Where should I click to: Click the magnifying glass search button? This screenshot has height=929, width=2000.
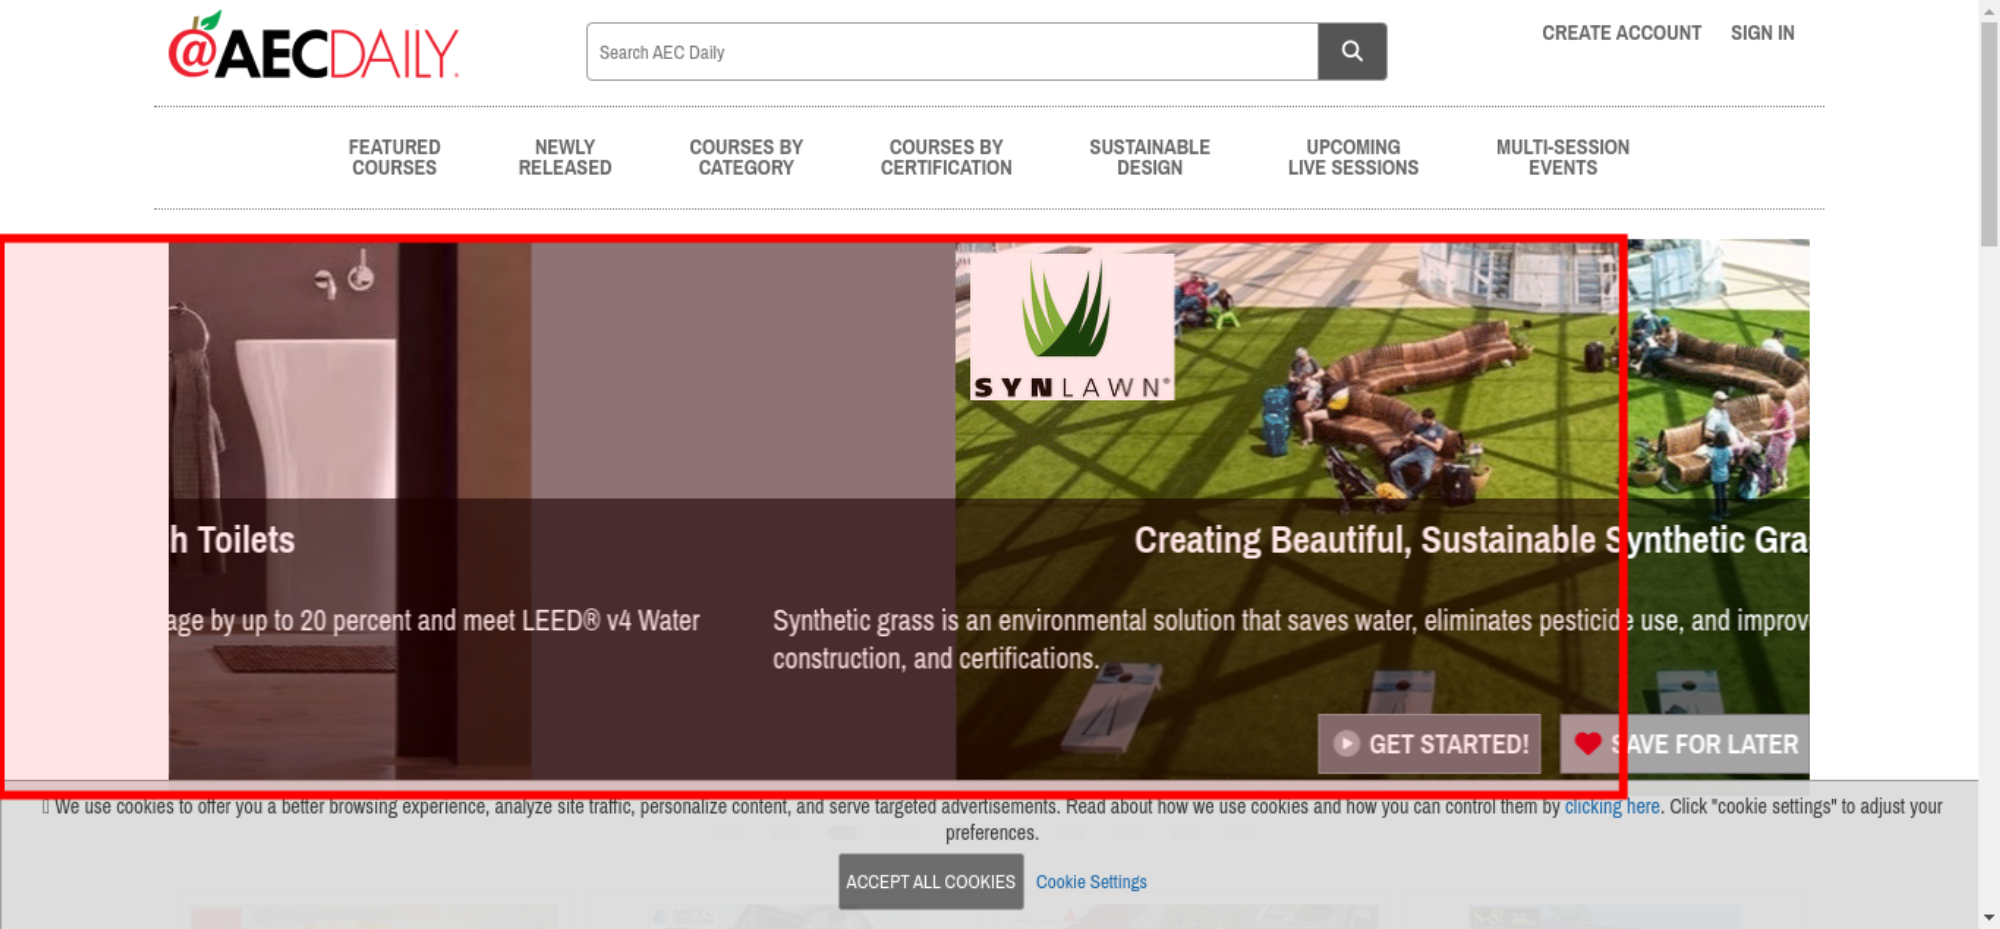click(x=1351, y=52)
